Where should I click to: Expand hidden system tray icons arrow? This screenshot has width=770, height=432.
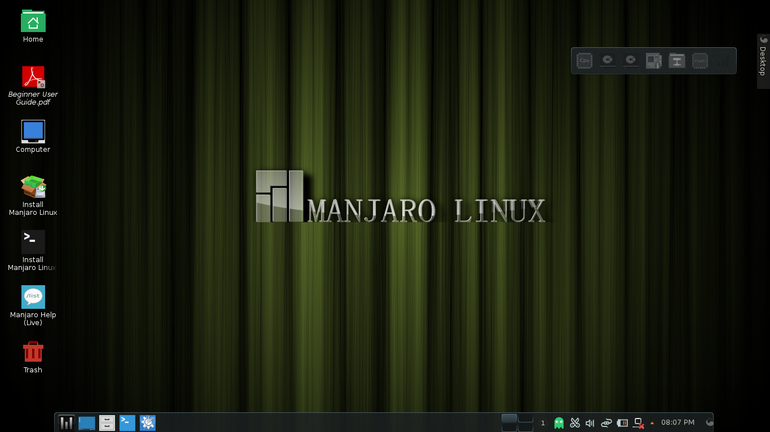pyautogui.click(x=652, y=423)
